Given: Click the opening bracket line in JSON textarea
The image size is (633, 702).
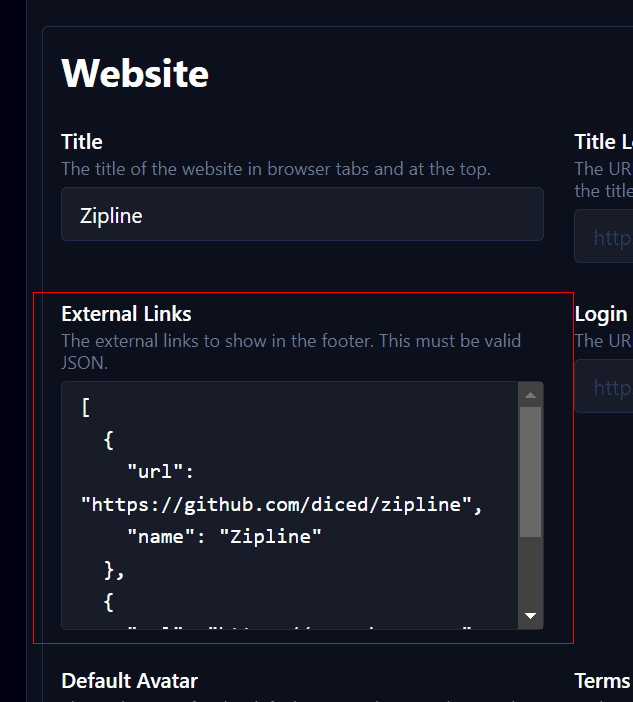Looking at the screenshot, I should click(x=86, y=407).
